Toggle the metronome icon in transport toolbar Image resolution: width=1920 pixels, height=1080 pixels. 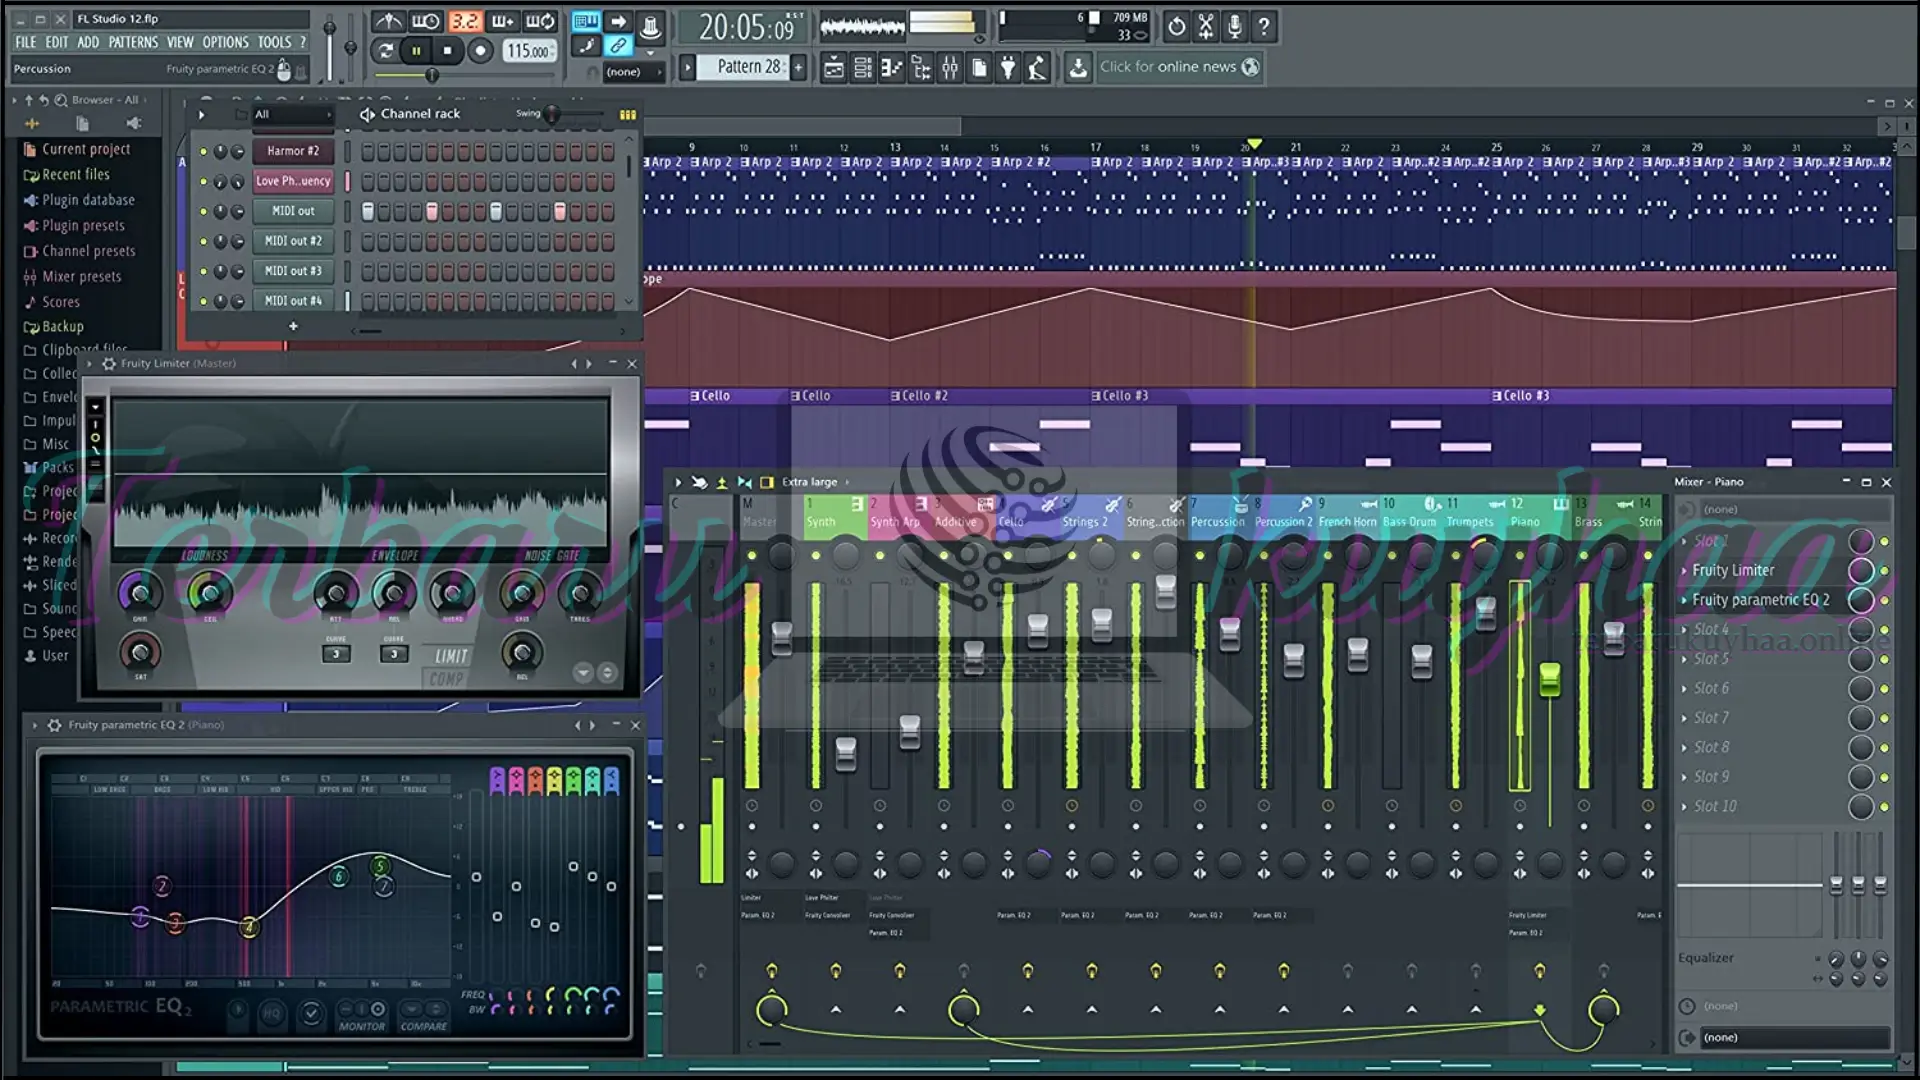point(388,21)
